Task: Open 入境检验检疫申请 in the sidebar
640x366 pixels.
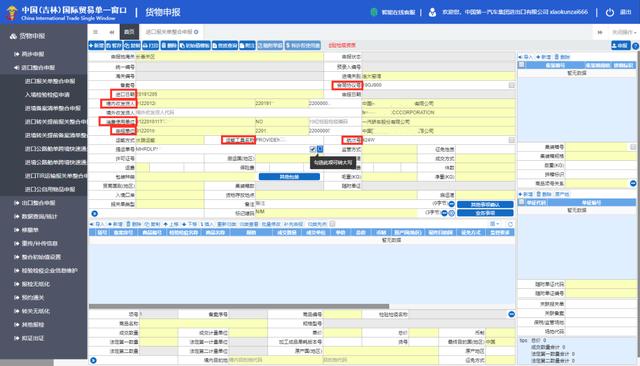Action: 47,95
